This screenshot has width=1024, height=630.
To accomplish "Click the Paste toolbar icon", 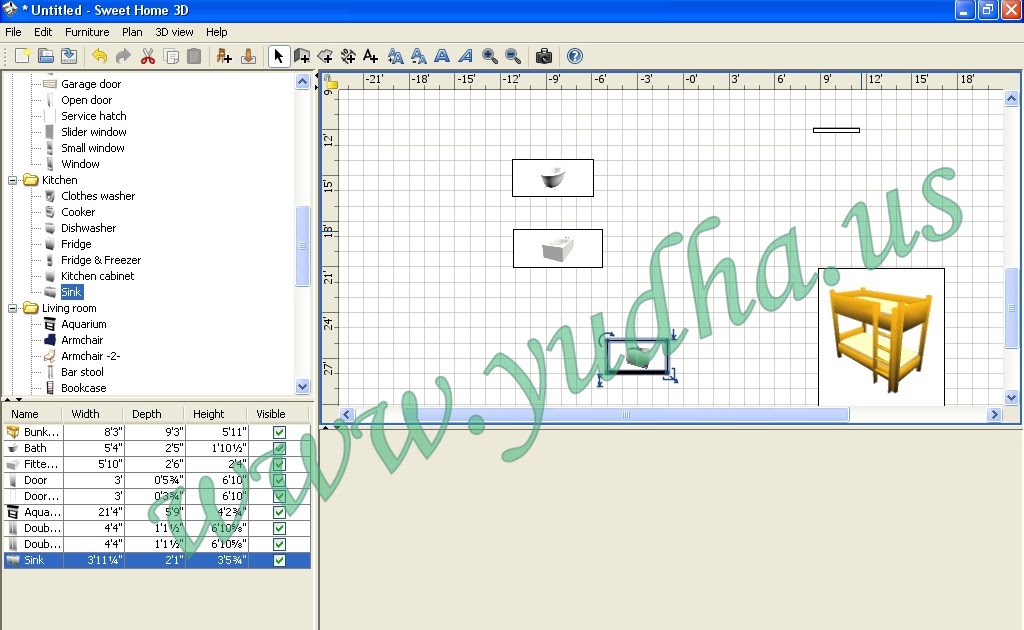I will 194,56.
